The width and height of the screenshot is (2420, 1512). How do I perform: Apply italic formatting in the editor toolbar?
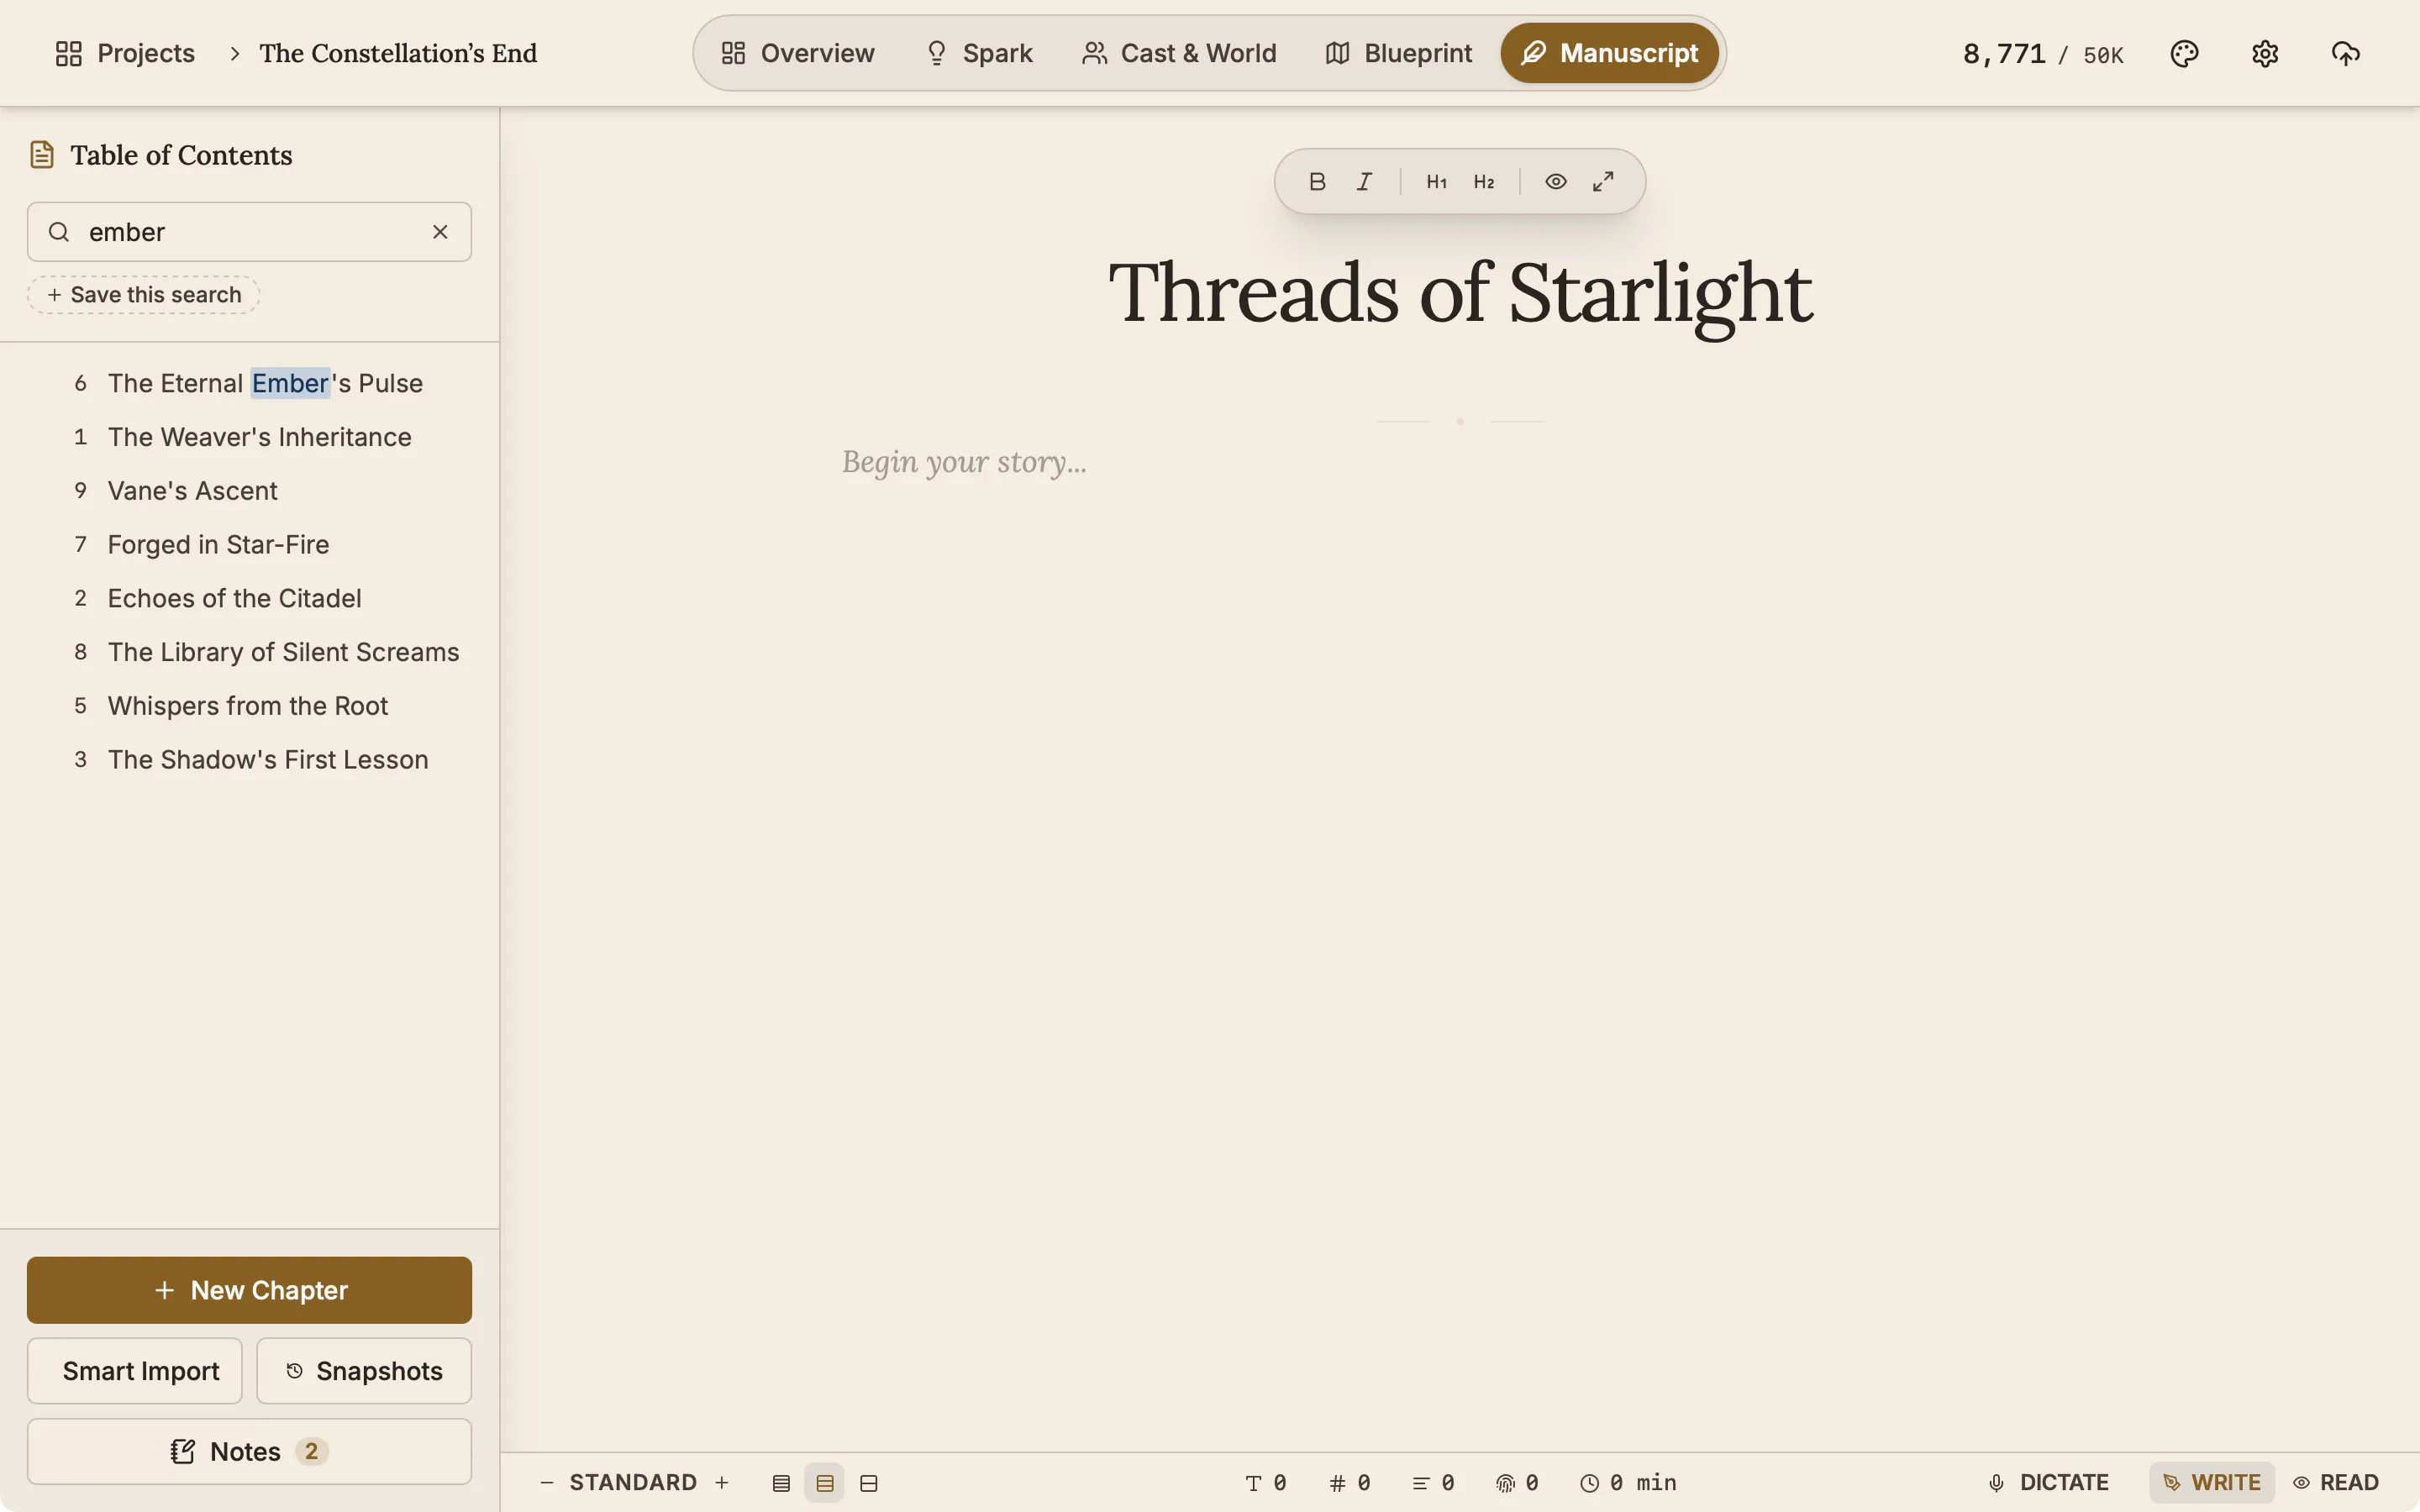click(x=1364, y=181)
